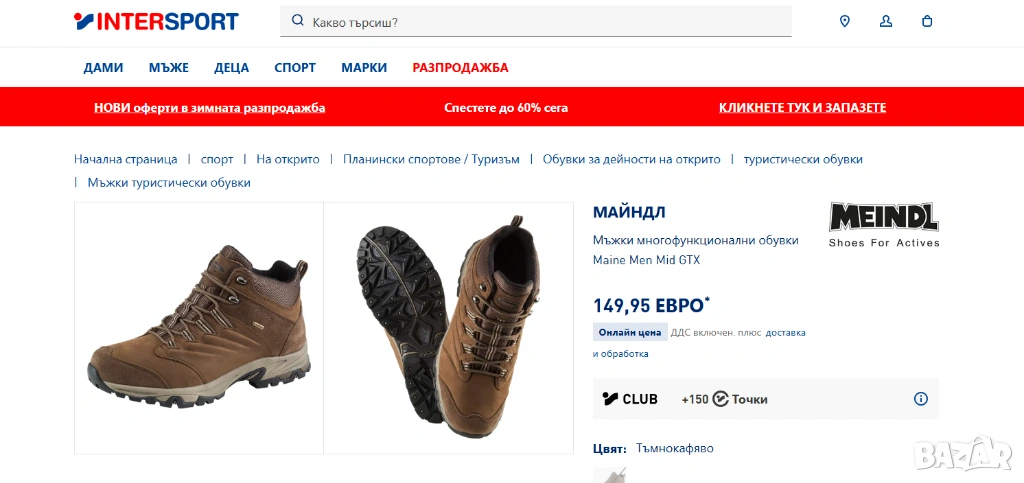Open НОВИ оферти в зимната разпродажба link
The width and height of the screenshot is (1024, 483).
click(x=209, y=107)
